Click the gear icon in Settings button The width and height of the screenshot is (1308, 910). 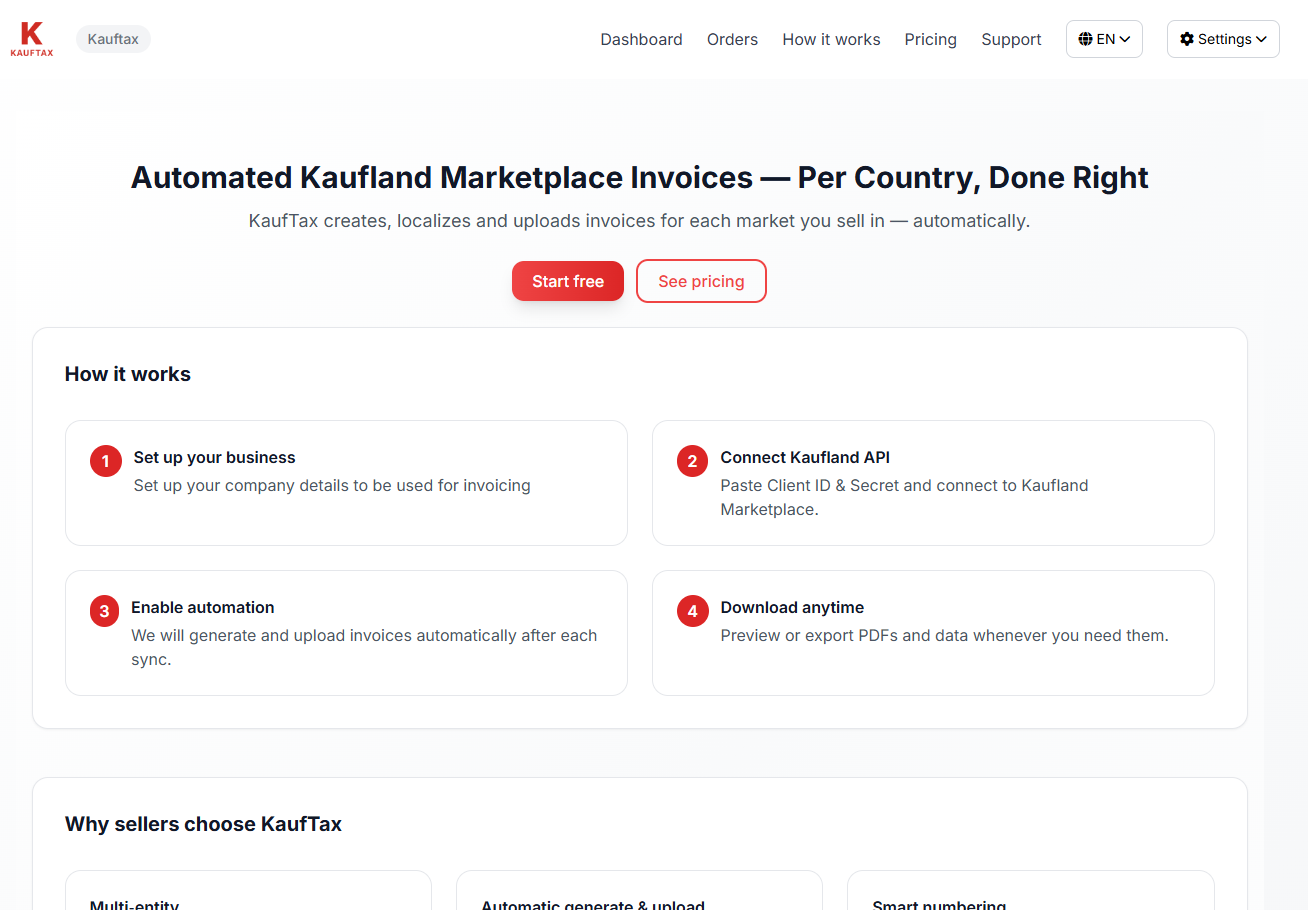coord(1188,38)
